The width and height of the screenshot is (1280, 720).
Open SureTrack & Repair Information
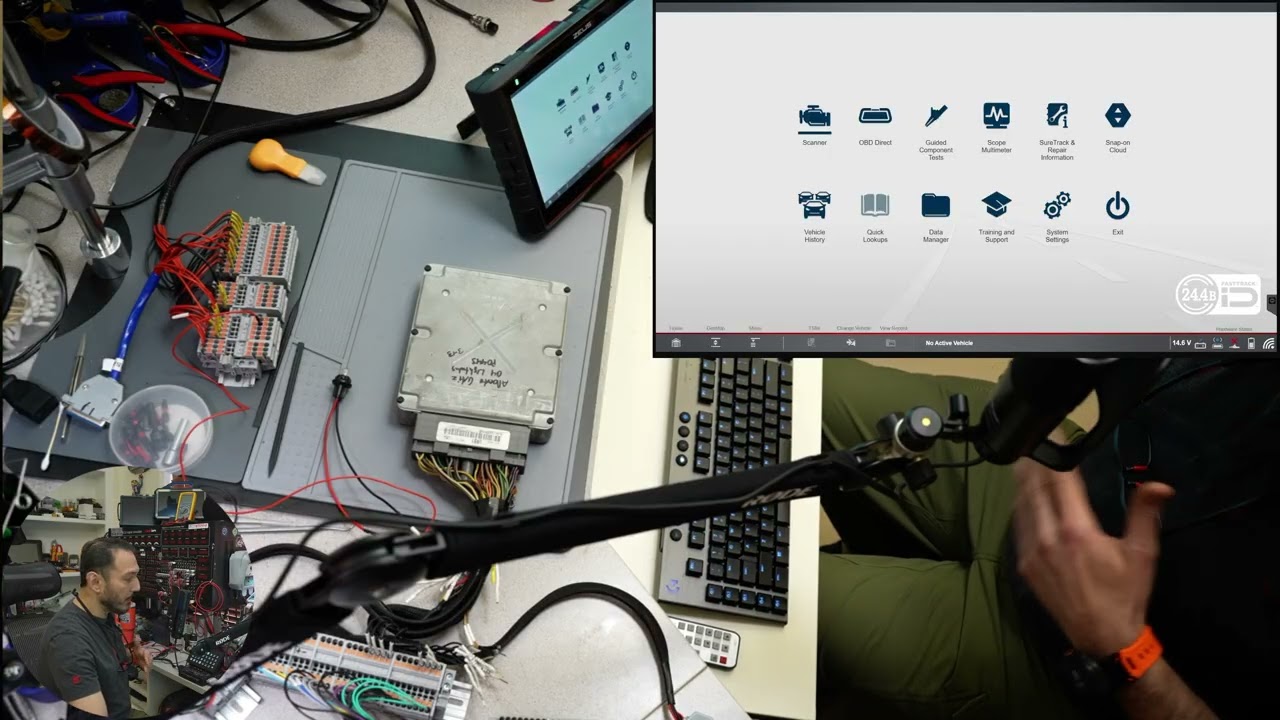click(x=1057, y=131)
